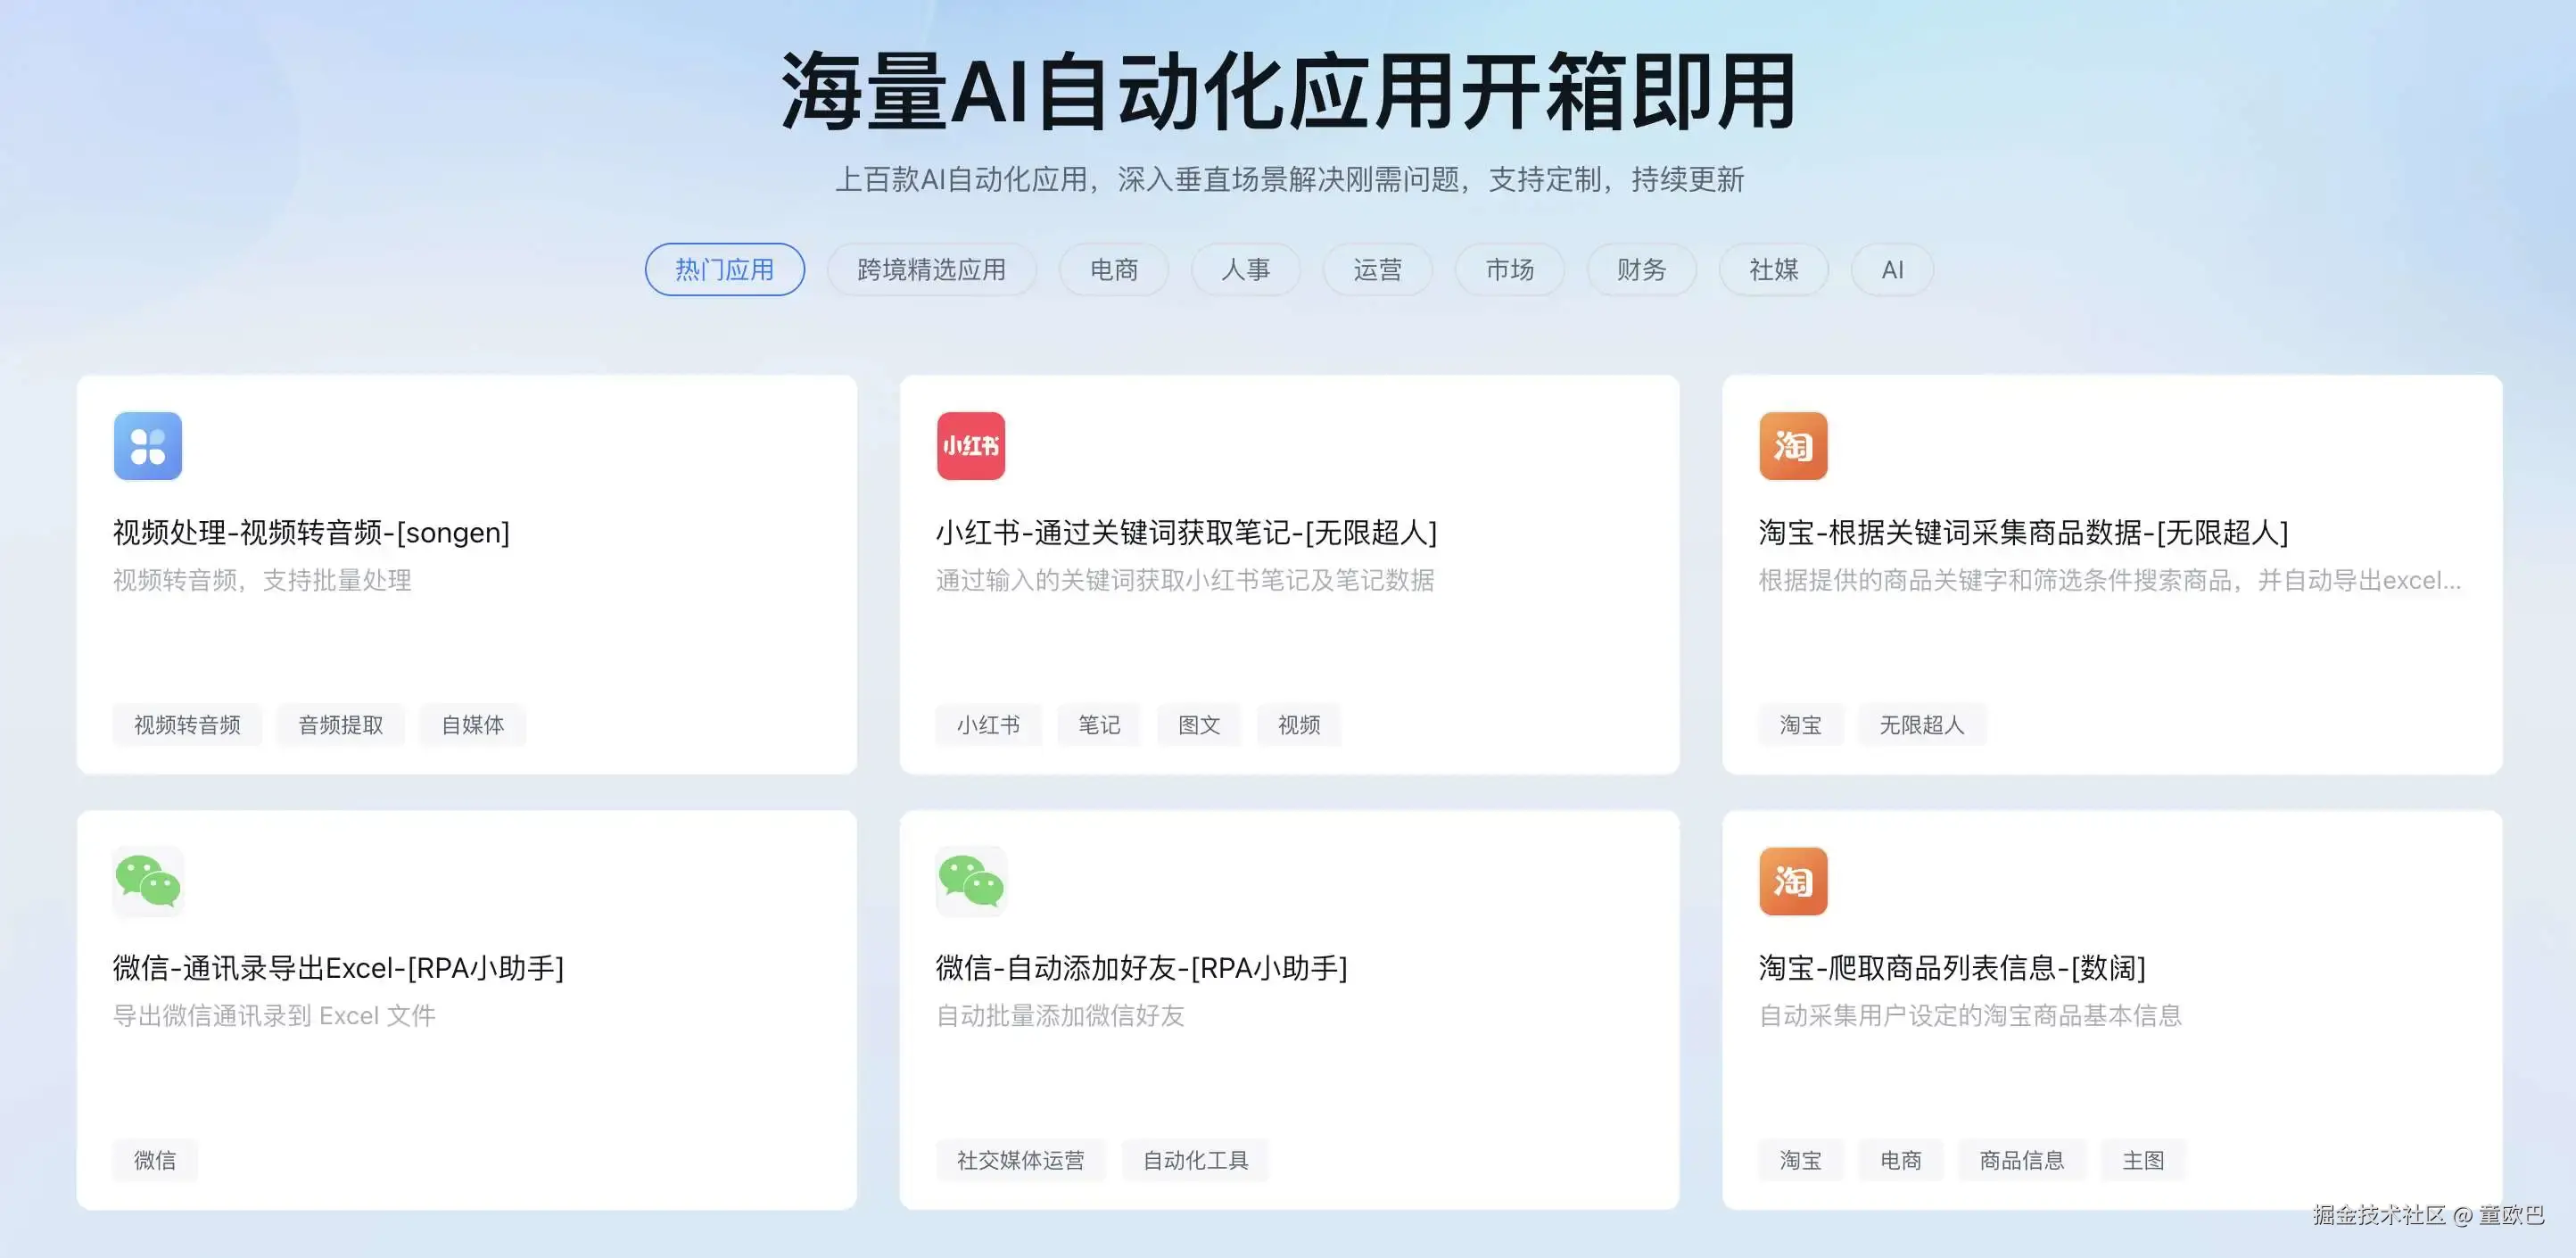Switch to the 跨境精选应用 tab
This screenshot has width=2576, height=1258.
pos(931,270)
